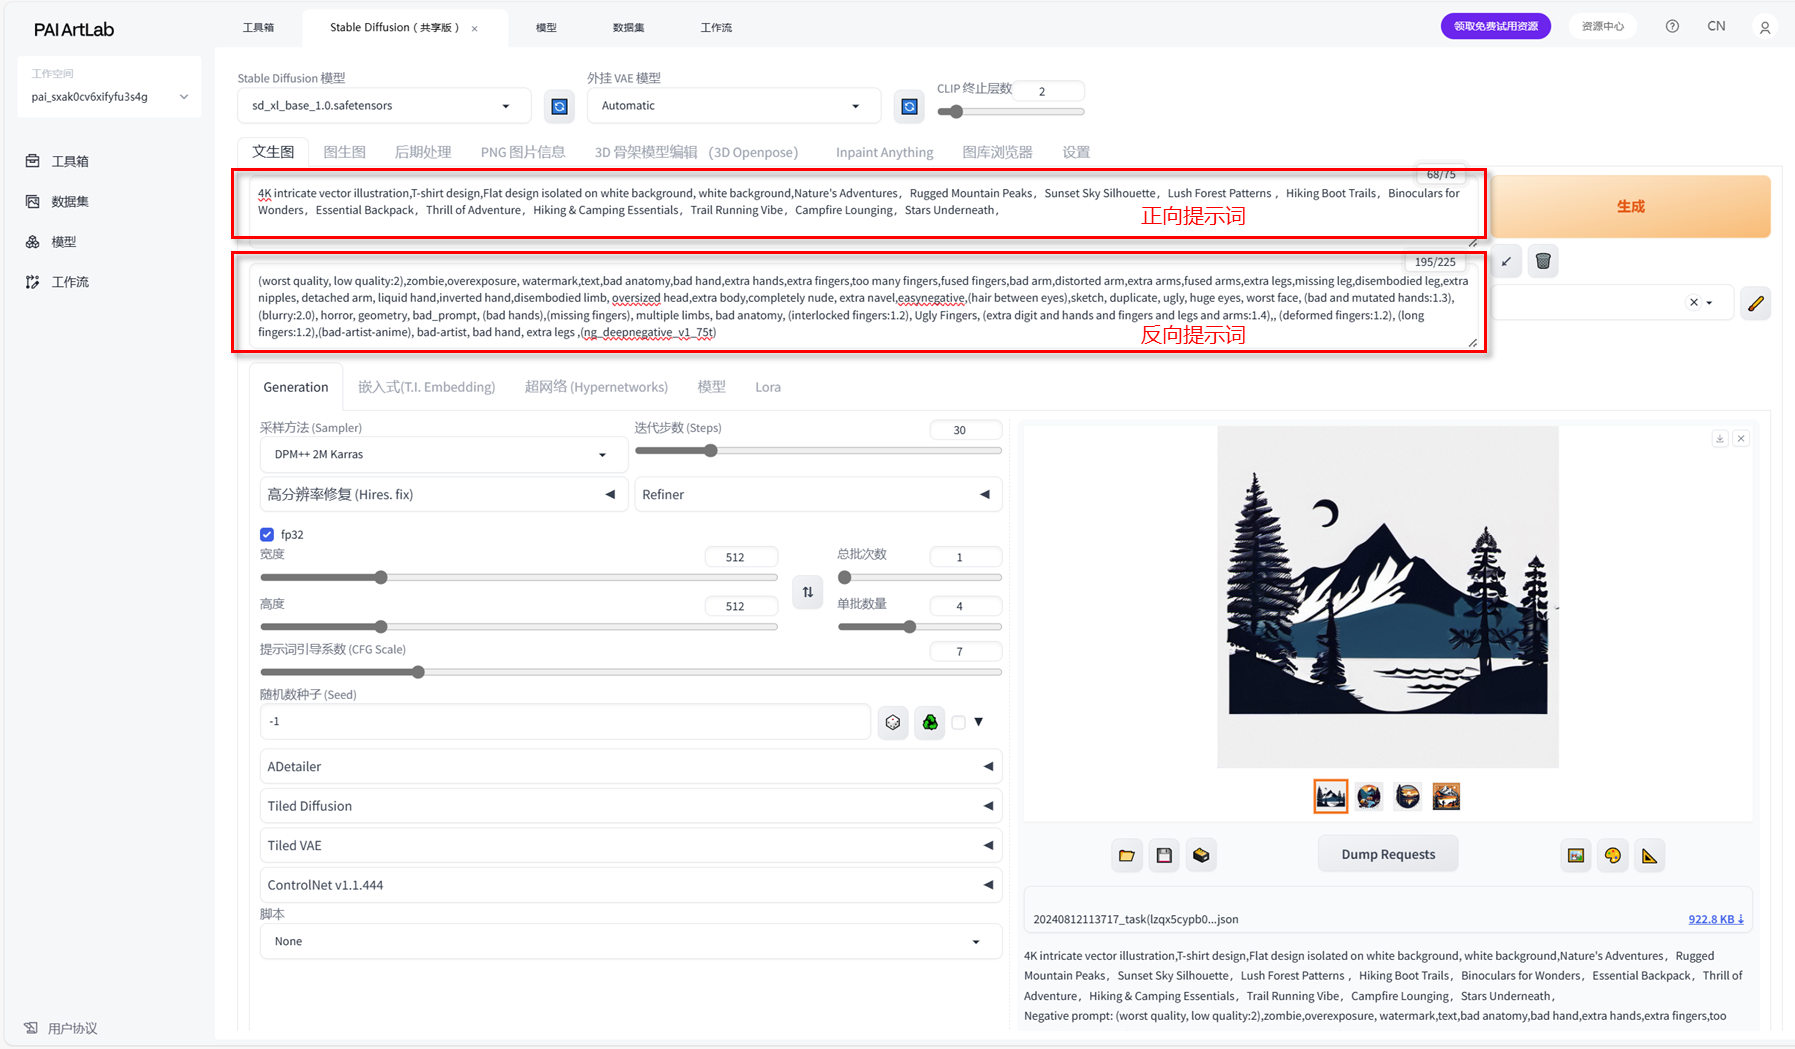Expand the Tiled VAE section
The height and width of the screenshot is (1049, 1795).
(x=631, y=846)
